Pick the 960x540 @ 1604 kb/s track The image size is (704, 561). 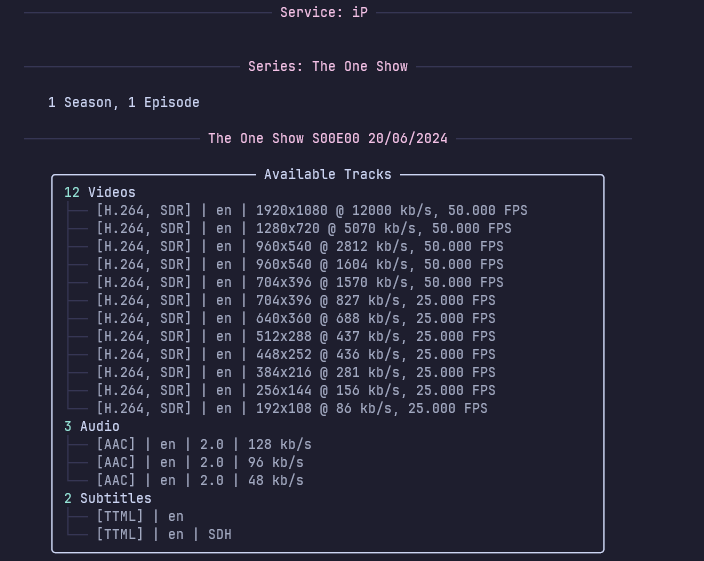click(300, 264)
